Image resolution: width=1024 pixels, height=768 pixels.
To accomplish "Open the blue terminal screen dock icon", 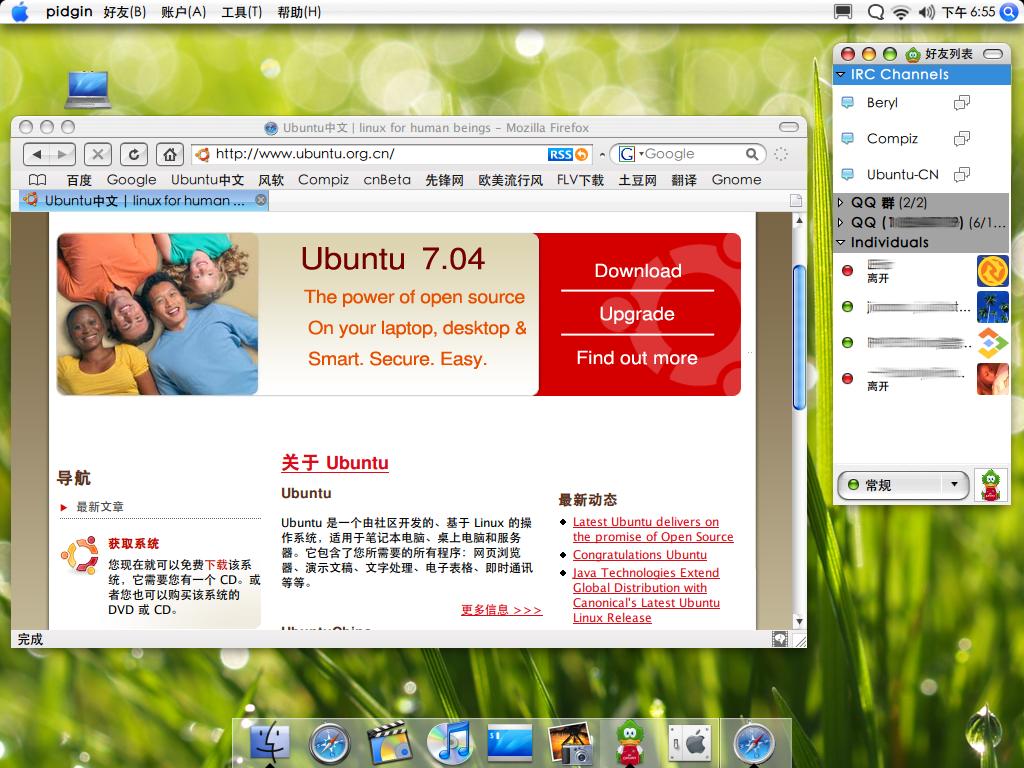I will [x=510, y=744].
